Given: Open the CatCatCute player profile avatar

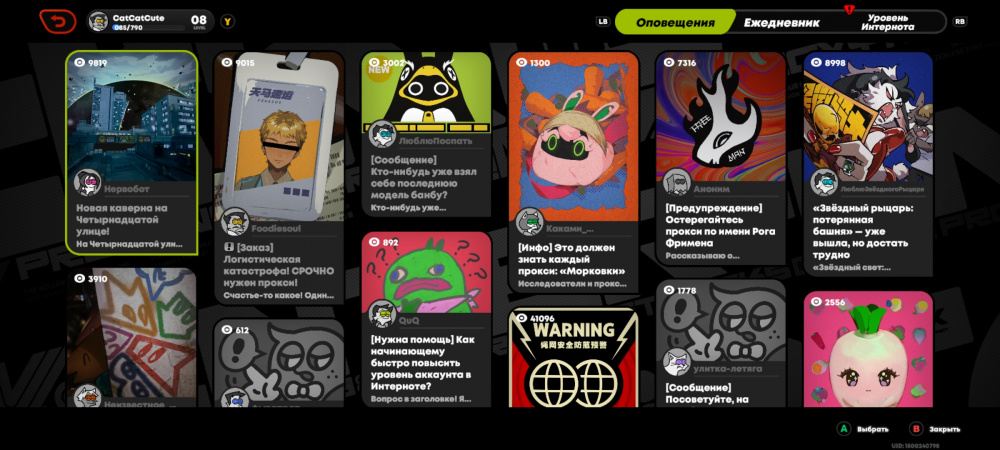Looking at the screenshot, I should point(98,22).
